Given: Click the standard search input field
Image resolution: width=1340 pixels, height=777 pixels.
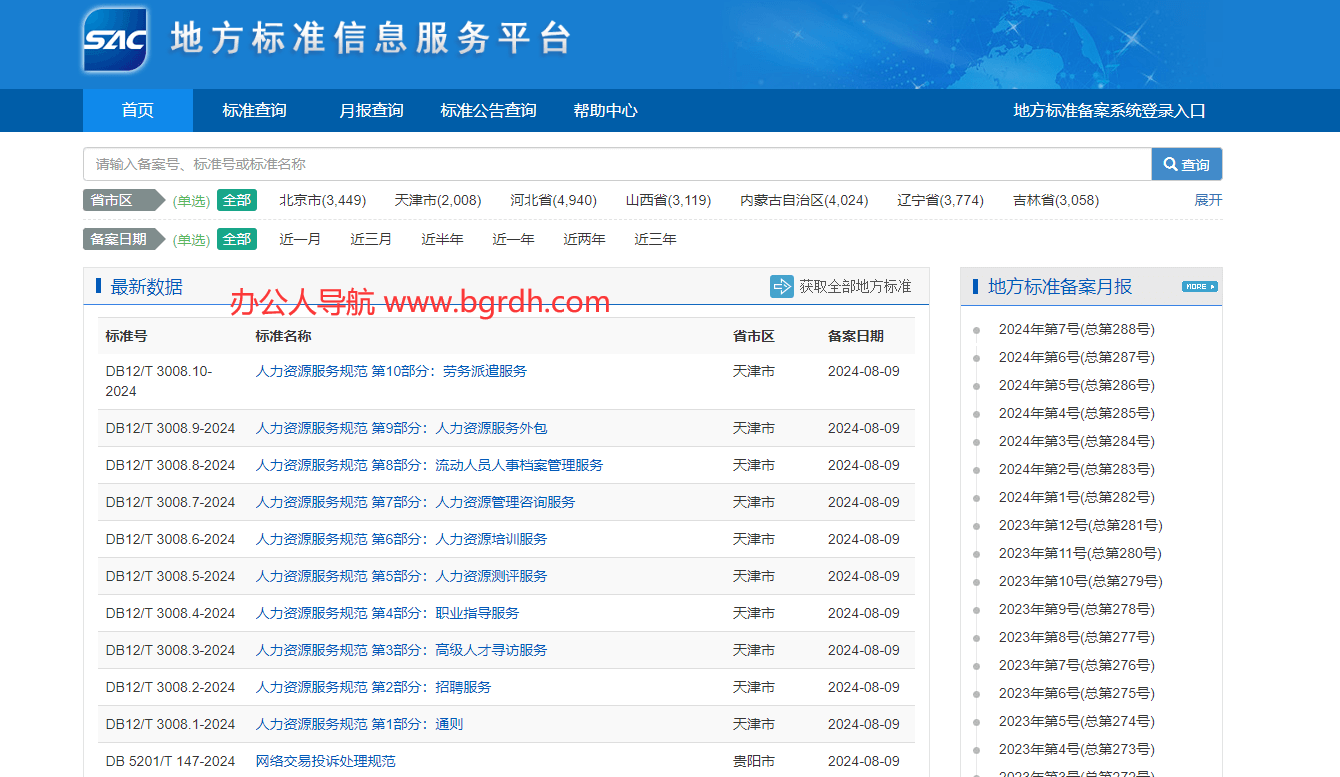Looking at the screenshot, I should point(617,164).
